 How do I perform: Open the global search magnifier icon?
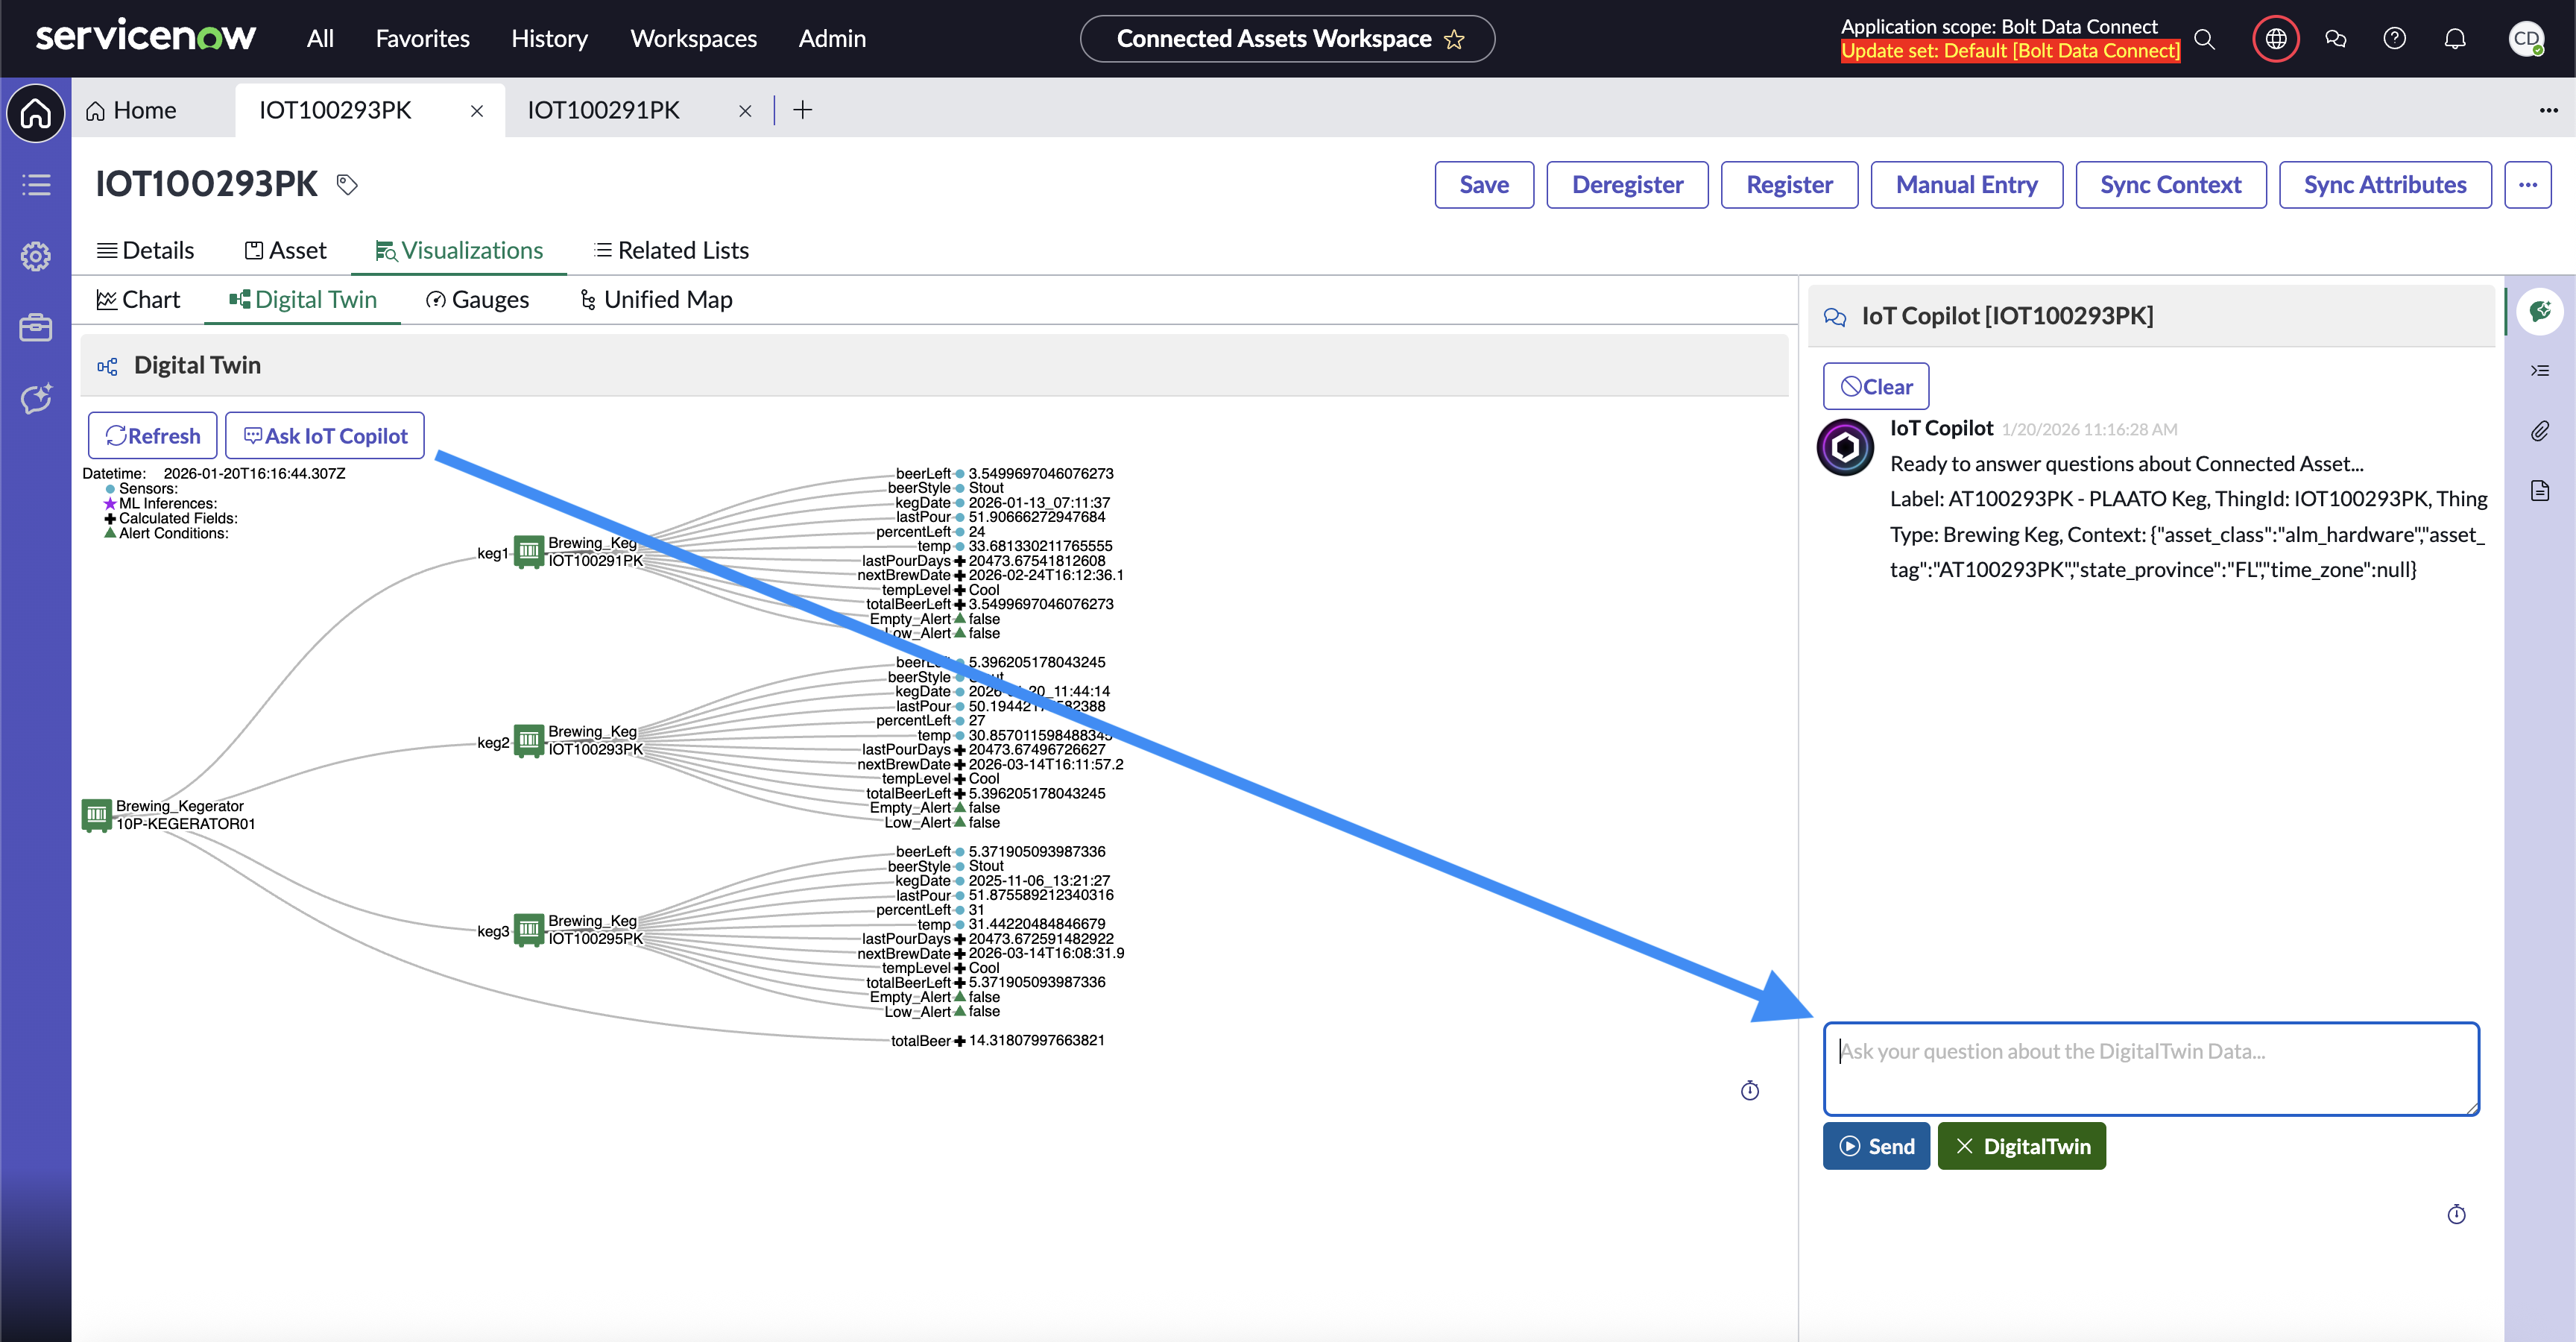(2204, 39)
